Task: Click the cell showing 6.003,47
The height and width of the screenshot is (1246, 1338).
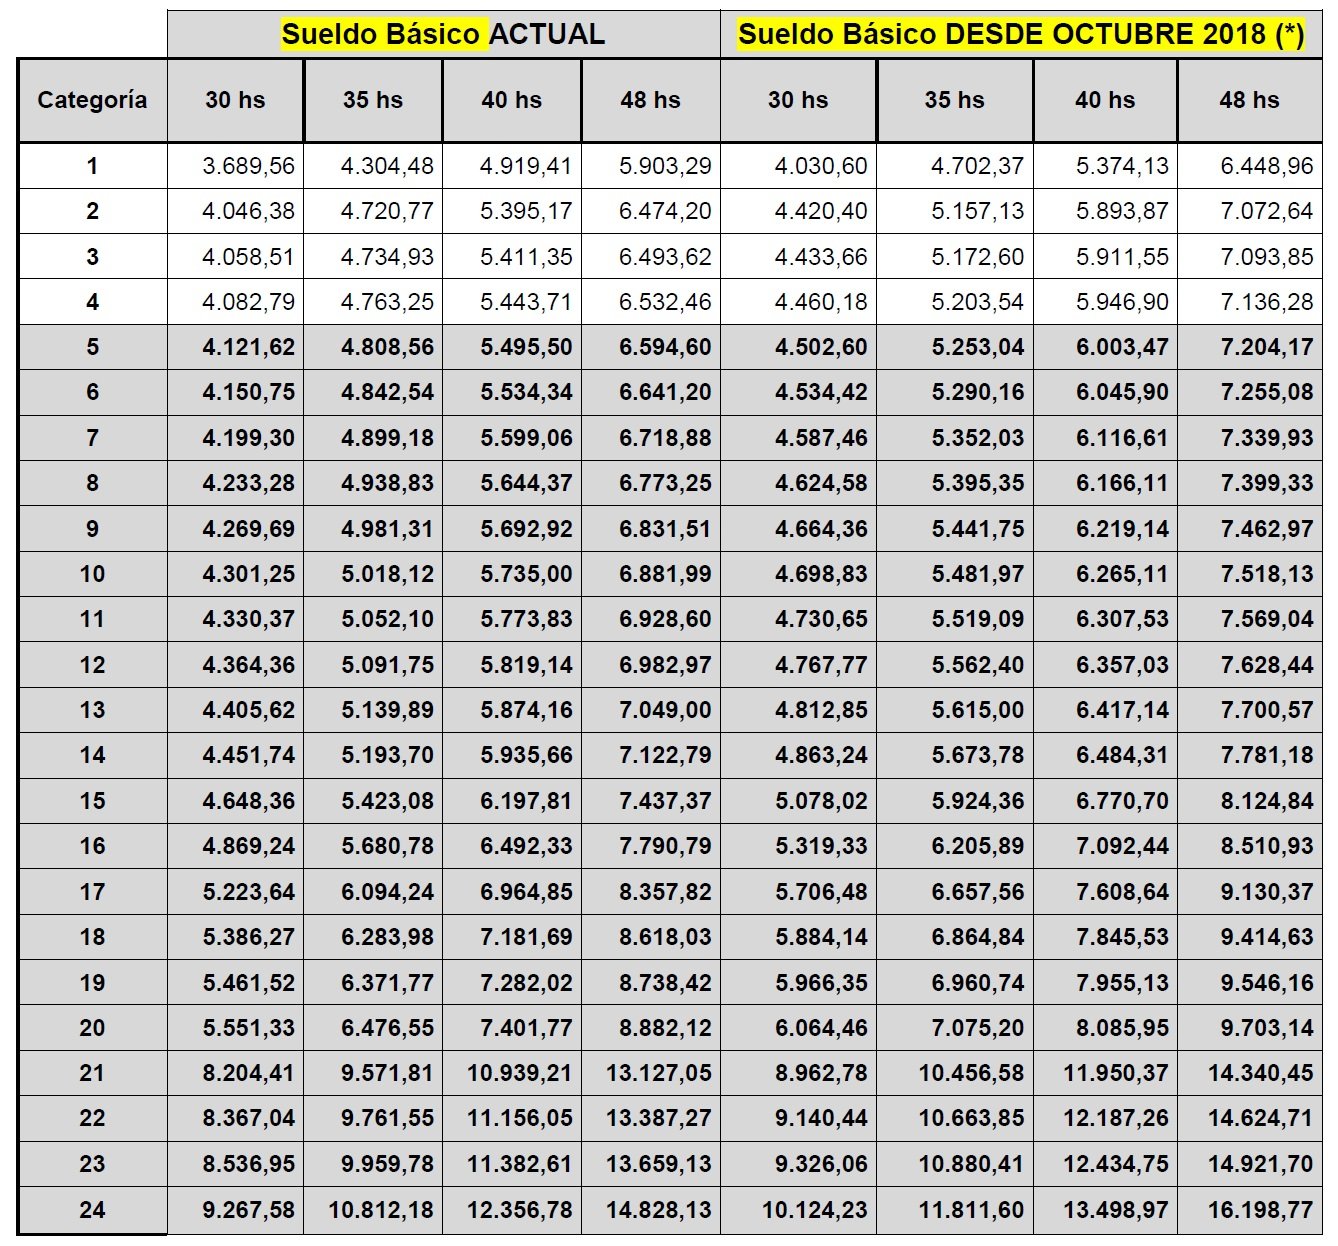Action: [1122, 347]
